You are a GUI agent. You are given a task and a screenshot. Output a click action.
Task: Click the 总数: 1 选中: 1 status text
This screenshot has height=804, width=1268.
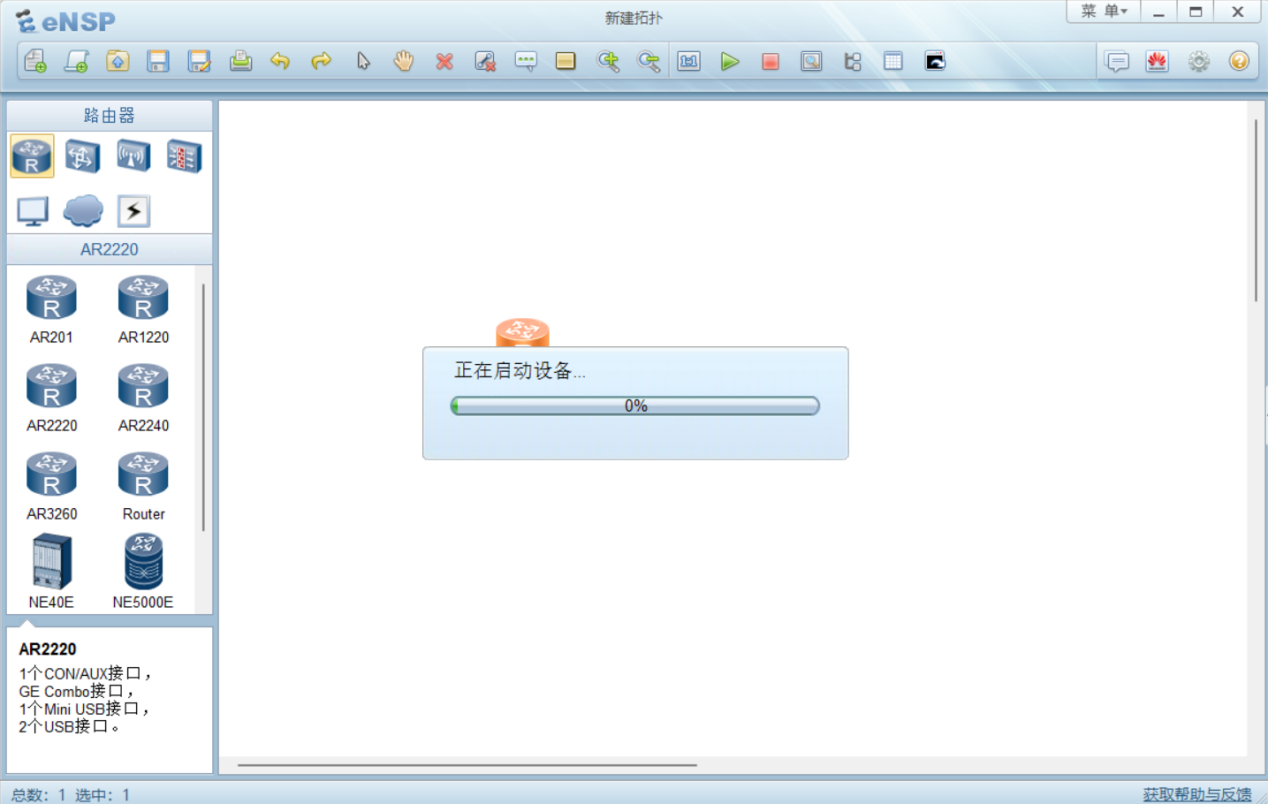71,795
